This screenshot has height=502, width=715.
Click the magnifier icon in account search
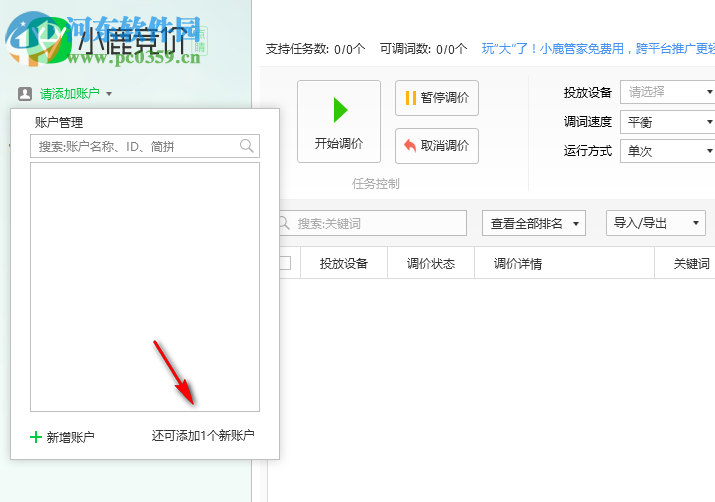click(x=246, y=146)
